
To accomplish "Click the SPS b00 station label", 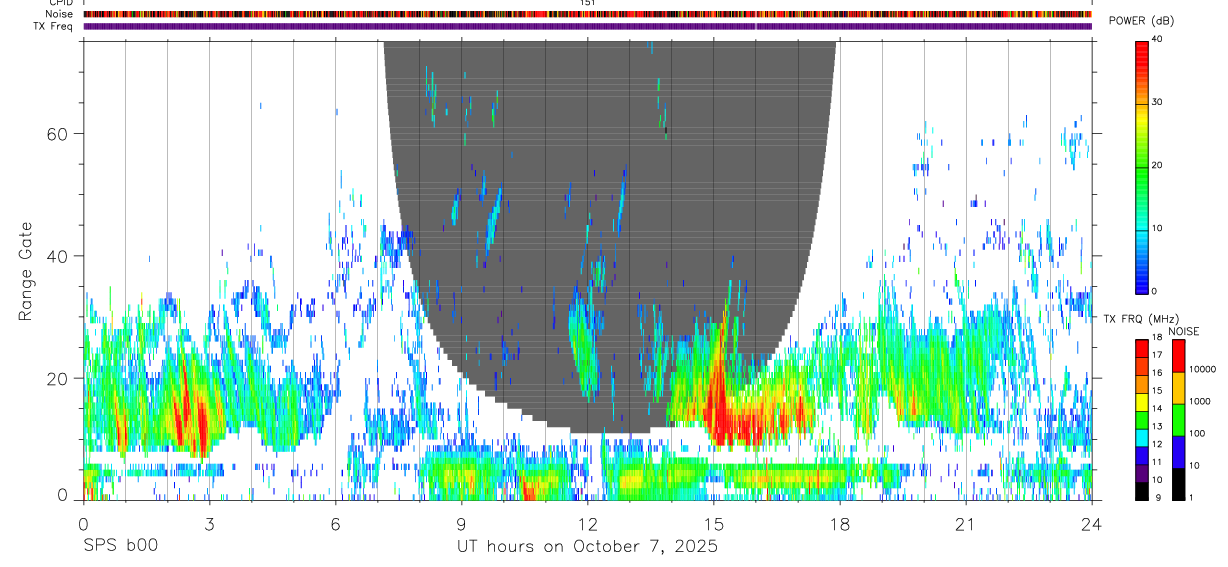I will (120, 546).
